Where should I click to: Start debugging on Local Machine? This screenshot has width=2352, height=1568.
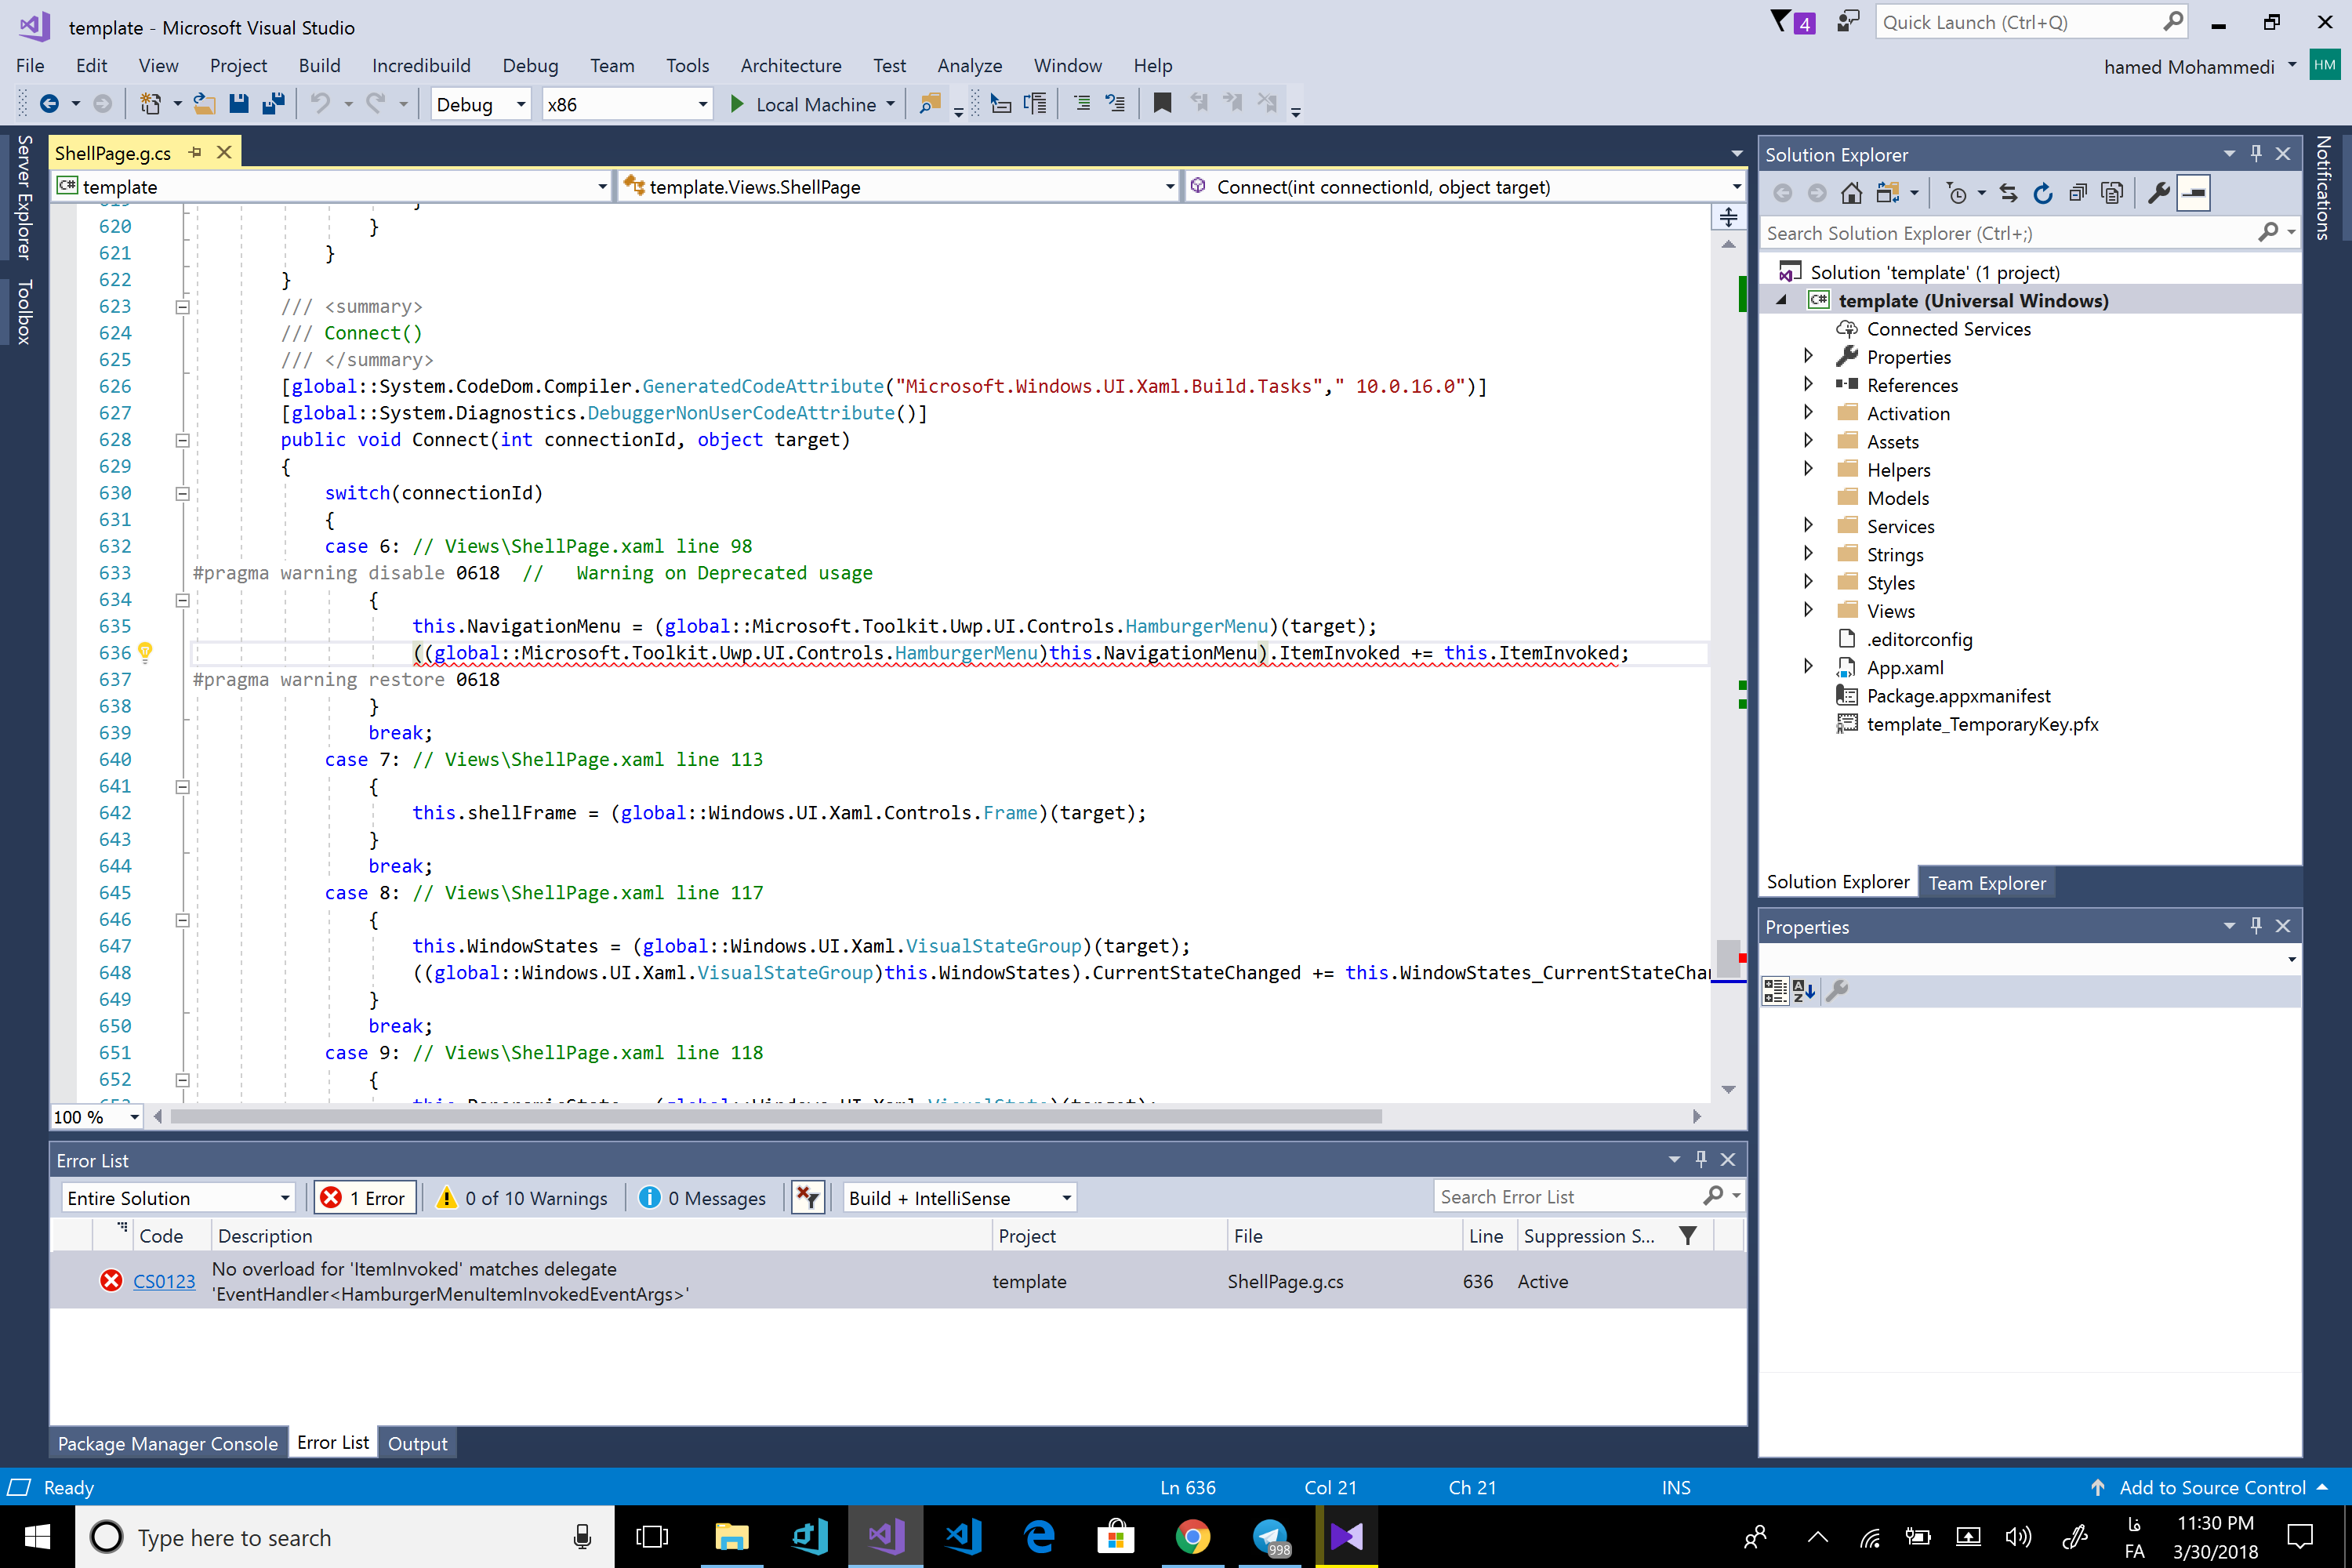coord(737,103)
